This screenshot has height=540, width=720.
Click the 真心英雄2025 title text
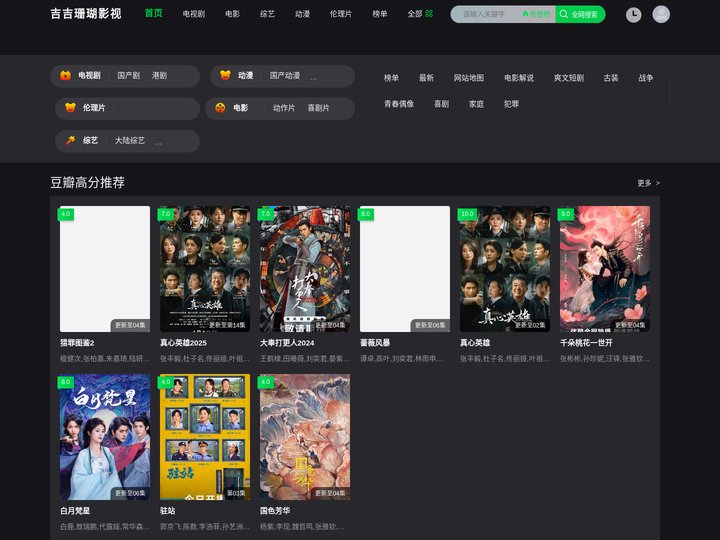(x=183, y=343)
